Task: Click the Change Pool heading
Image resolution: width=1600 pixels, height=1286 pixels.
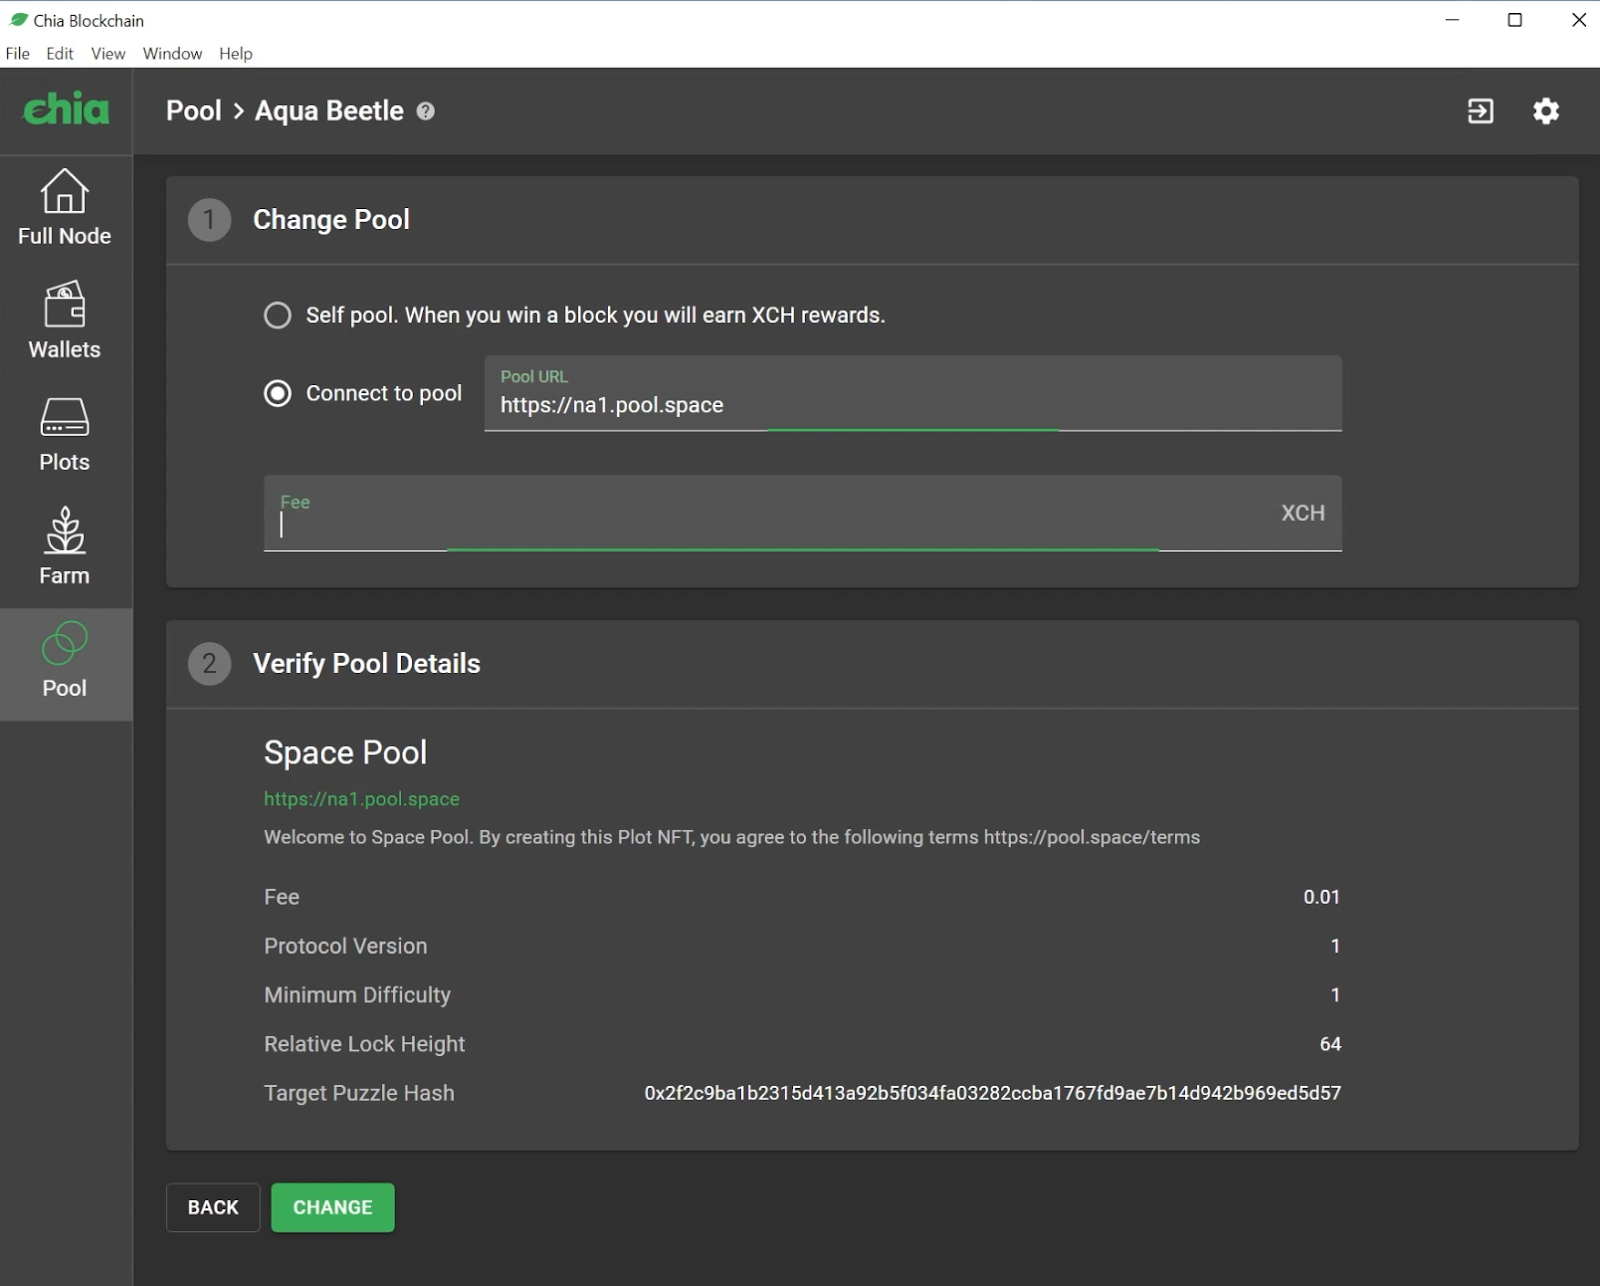Action: [332, 219]
